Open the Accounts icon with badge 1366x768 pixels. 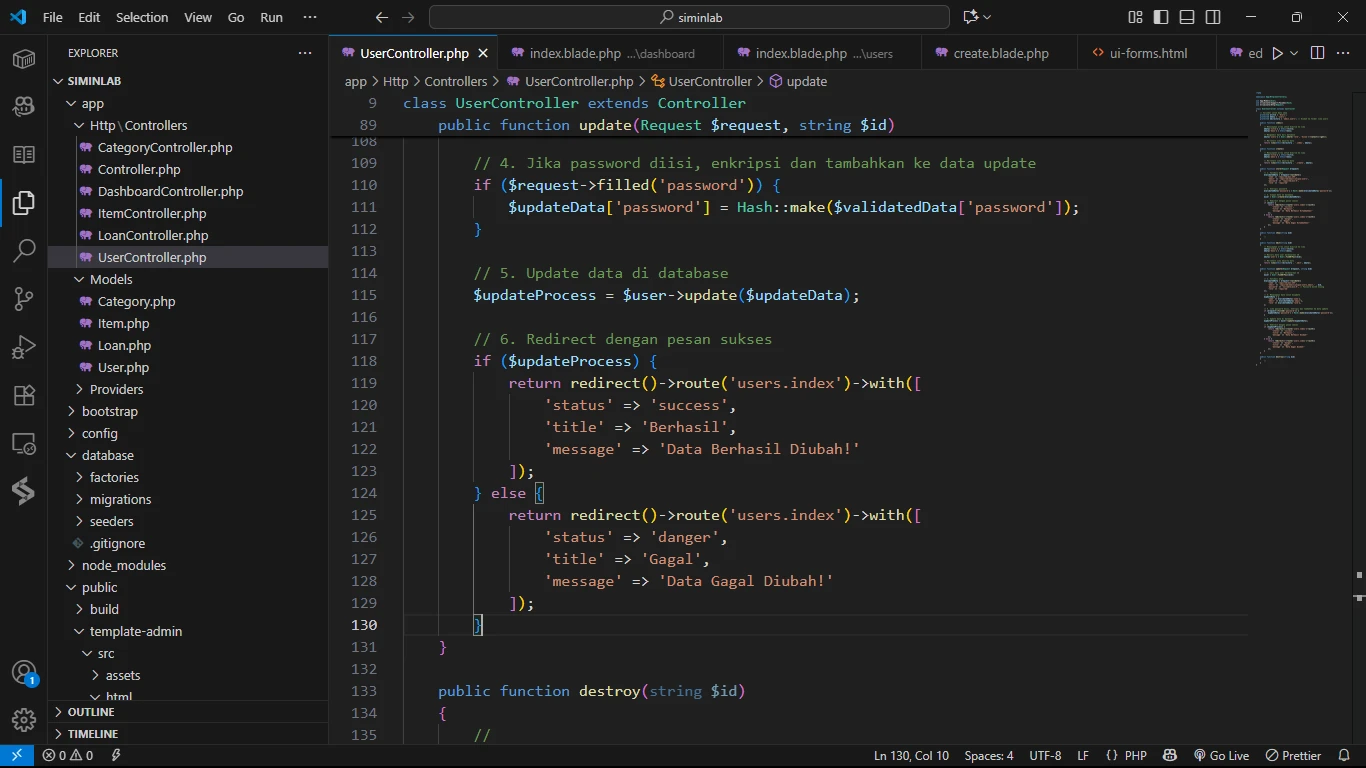click(24, 673)
